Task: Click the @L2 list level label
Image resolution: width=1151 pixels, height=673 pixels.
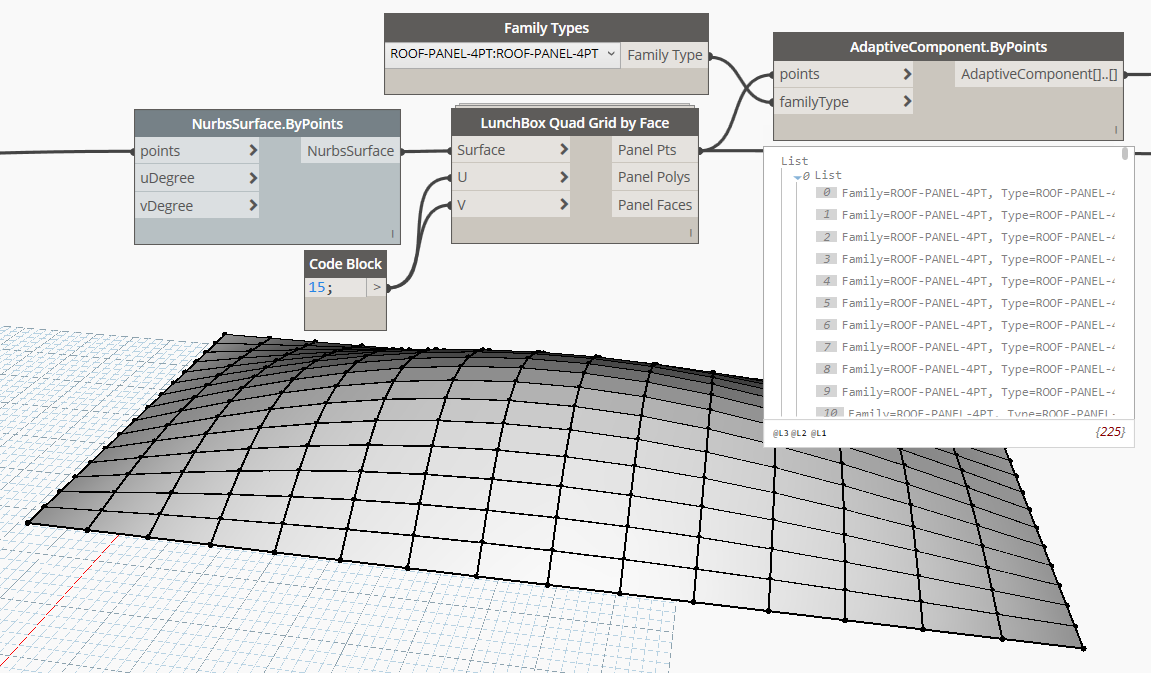Action: pos(799,433)
